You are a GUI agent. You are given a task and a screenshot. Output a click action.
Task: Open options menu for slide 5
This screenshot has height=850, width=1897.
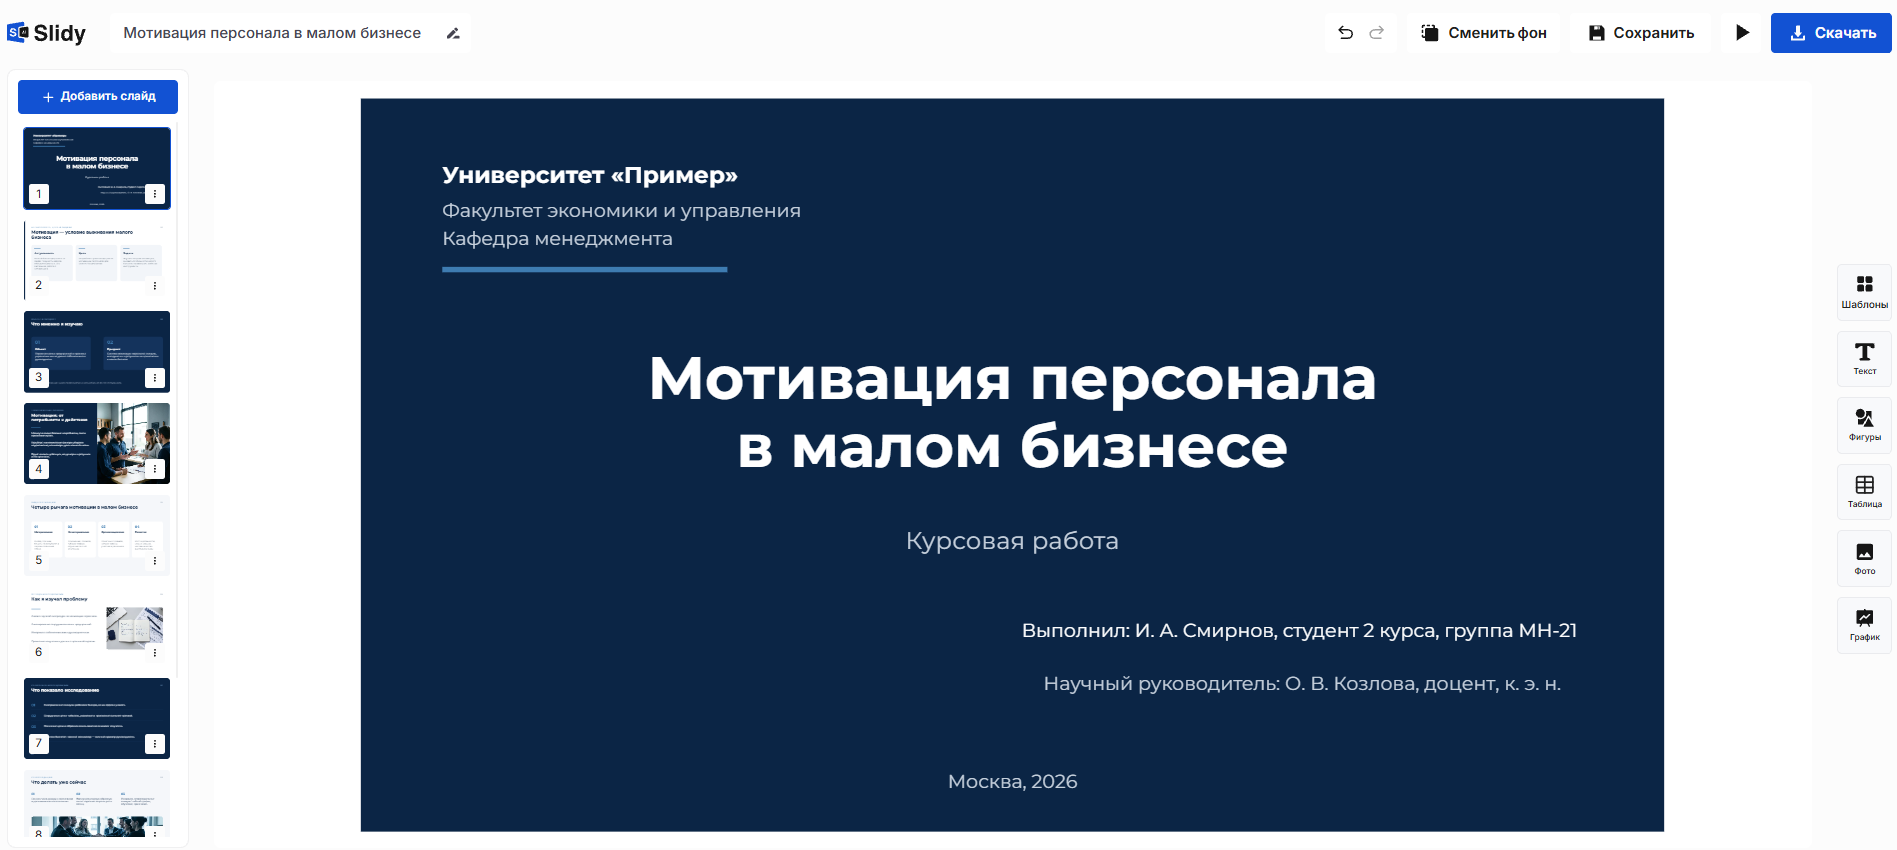[x=155, y=561]
